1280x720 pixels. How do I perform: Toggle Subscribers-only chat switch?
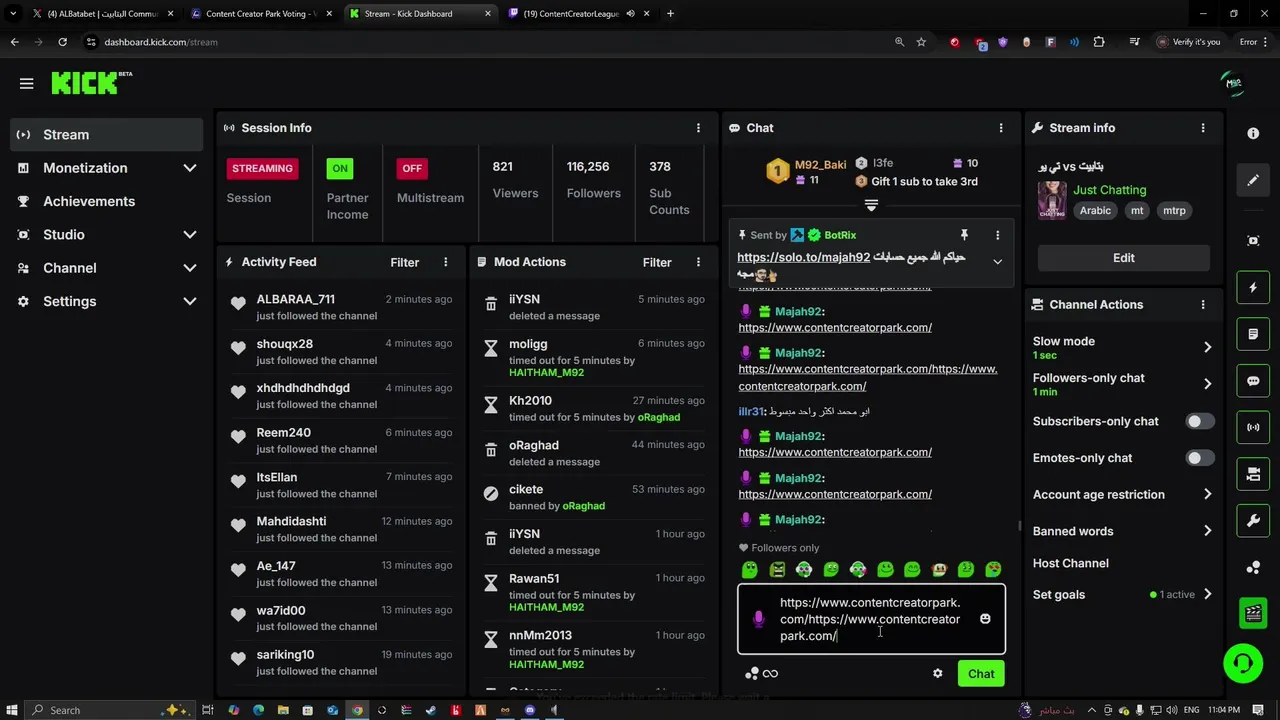(x=1200, y=421)
